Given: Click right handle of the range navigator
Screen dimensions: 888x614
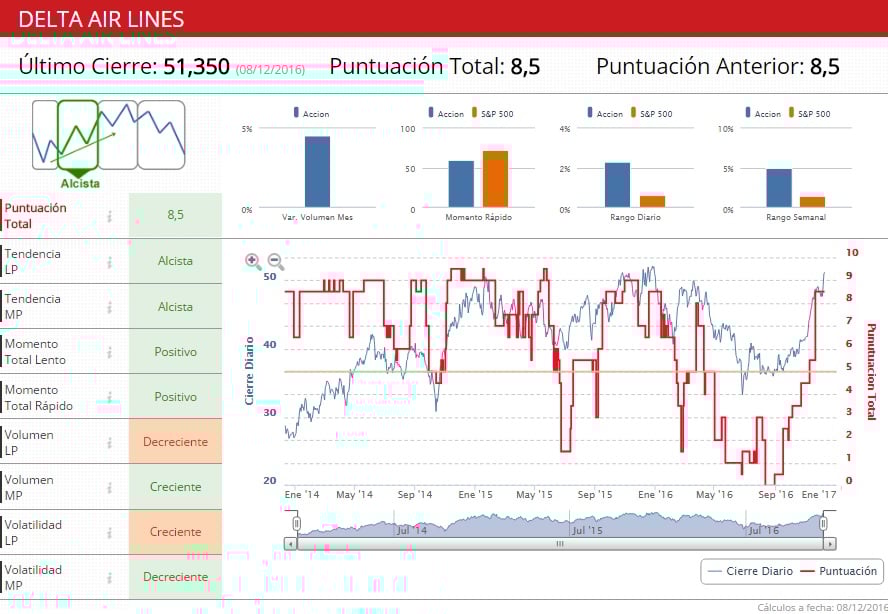Looking at the screenshot, I should 823,523.
